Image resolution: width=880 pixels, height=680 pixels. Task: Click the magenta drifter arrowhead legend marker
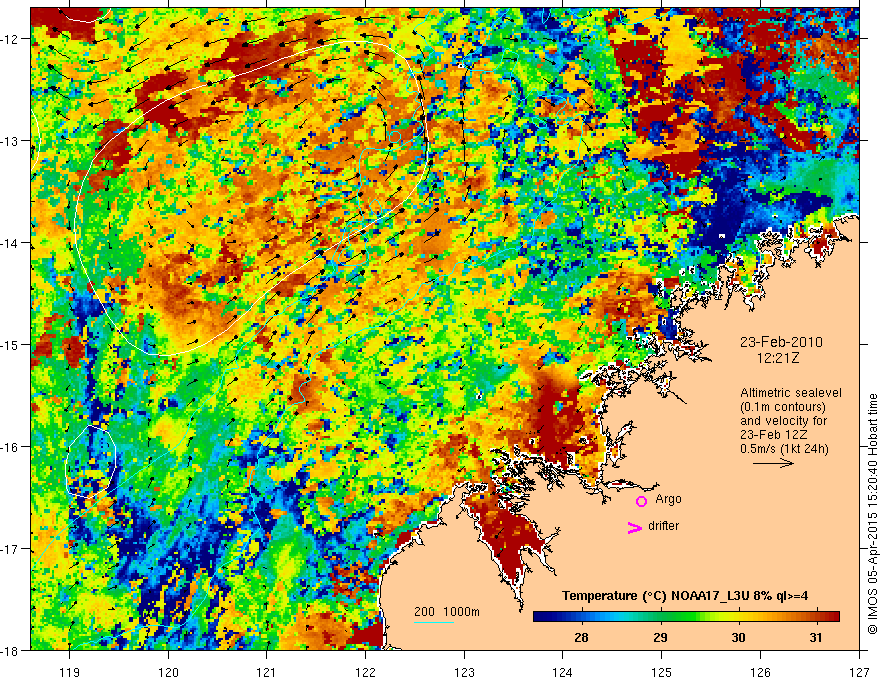(634, 527)
